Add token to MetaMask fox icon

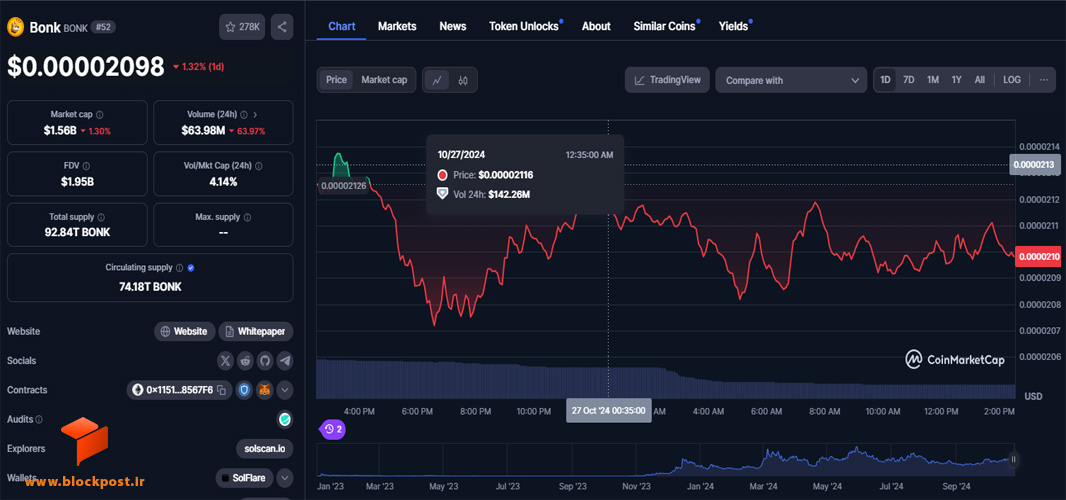click(265, 390)
